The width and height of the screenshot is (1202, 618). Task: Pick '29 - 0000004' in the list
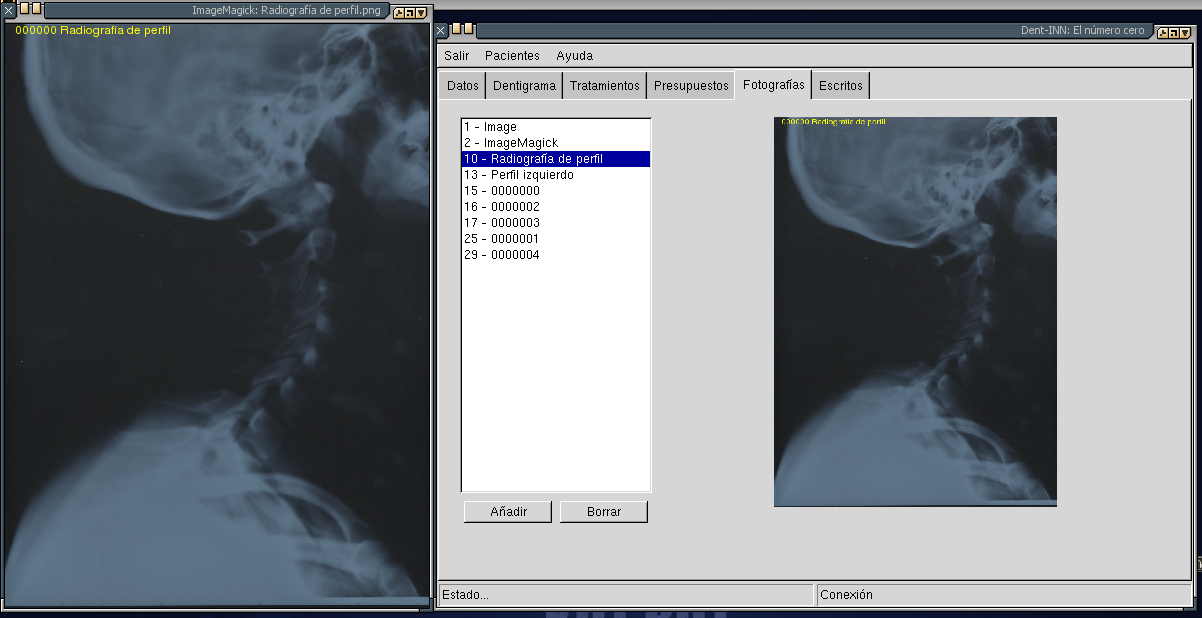point(501,255)
